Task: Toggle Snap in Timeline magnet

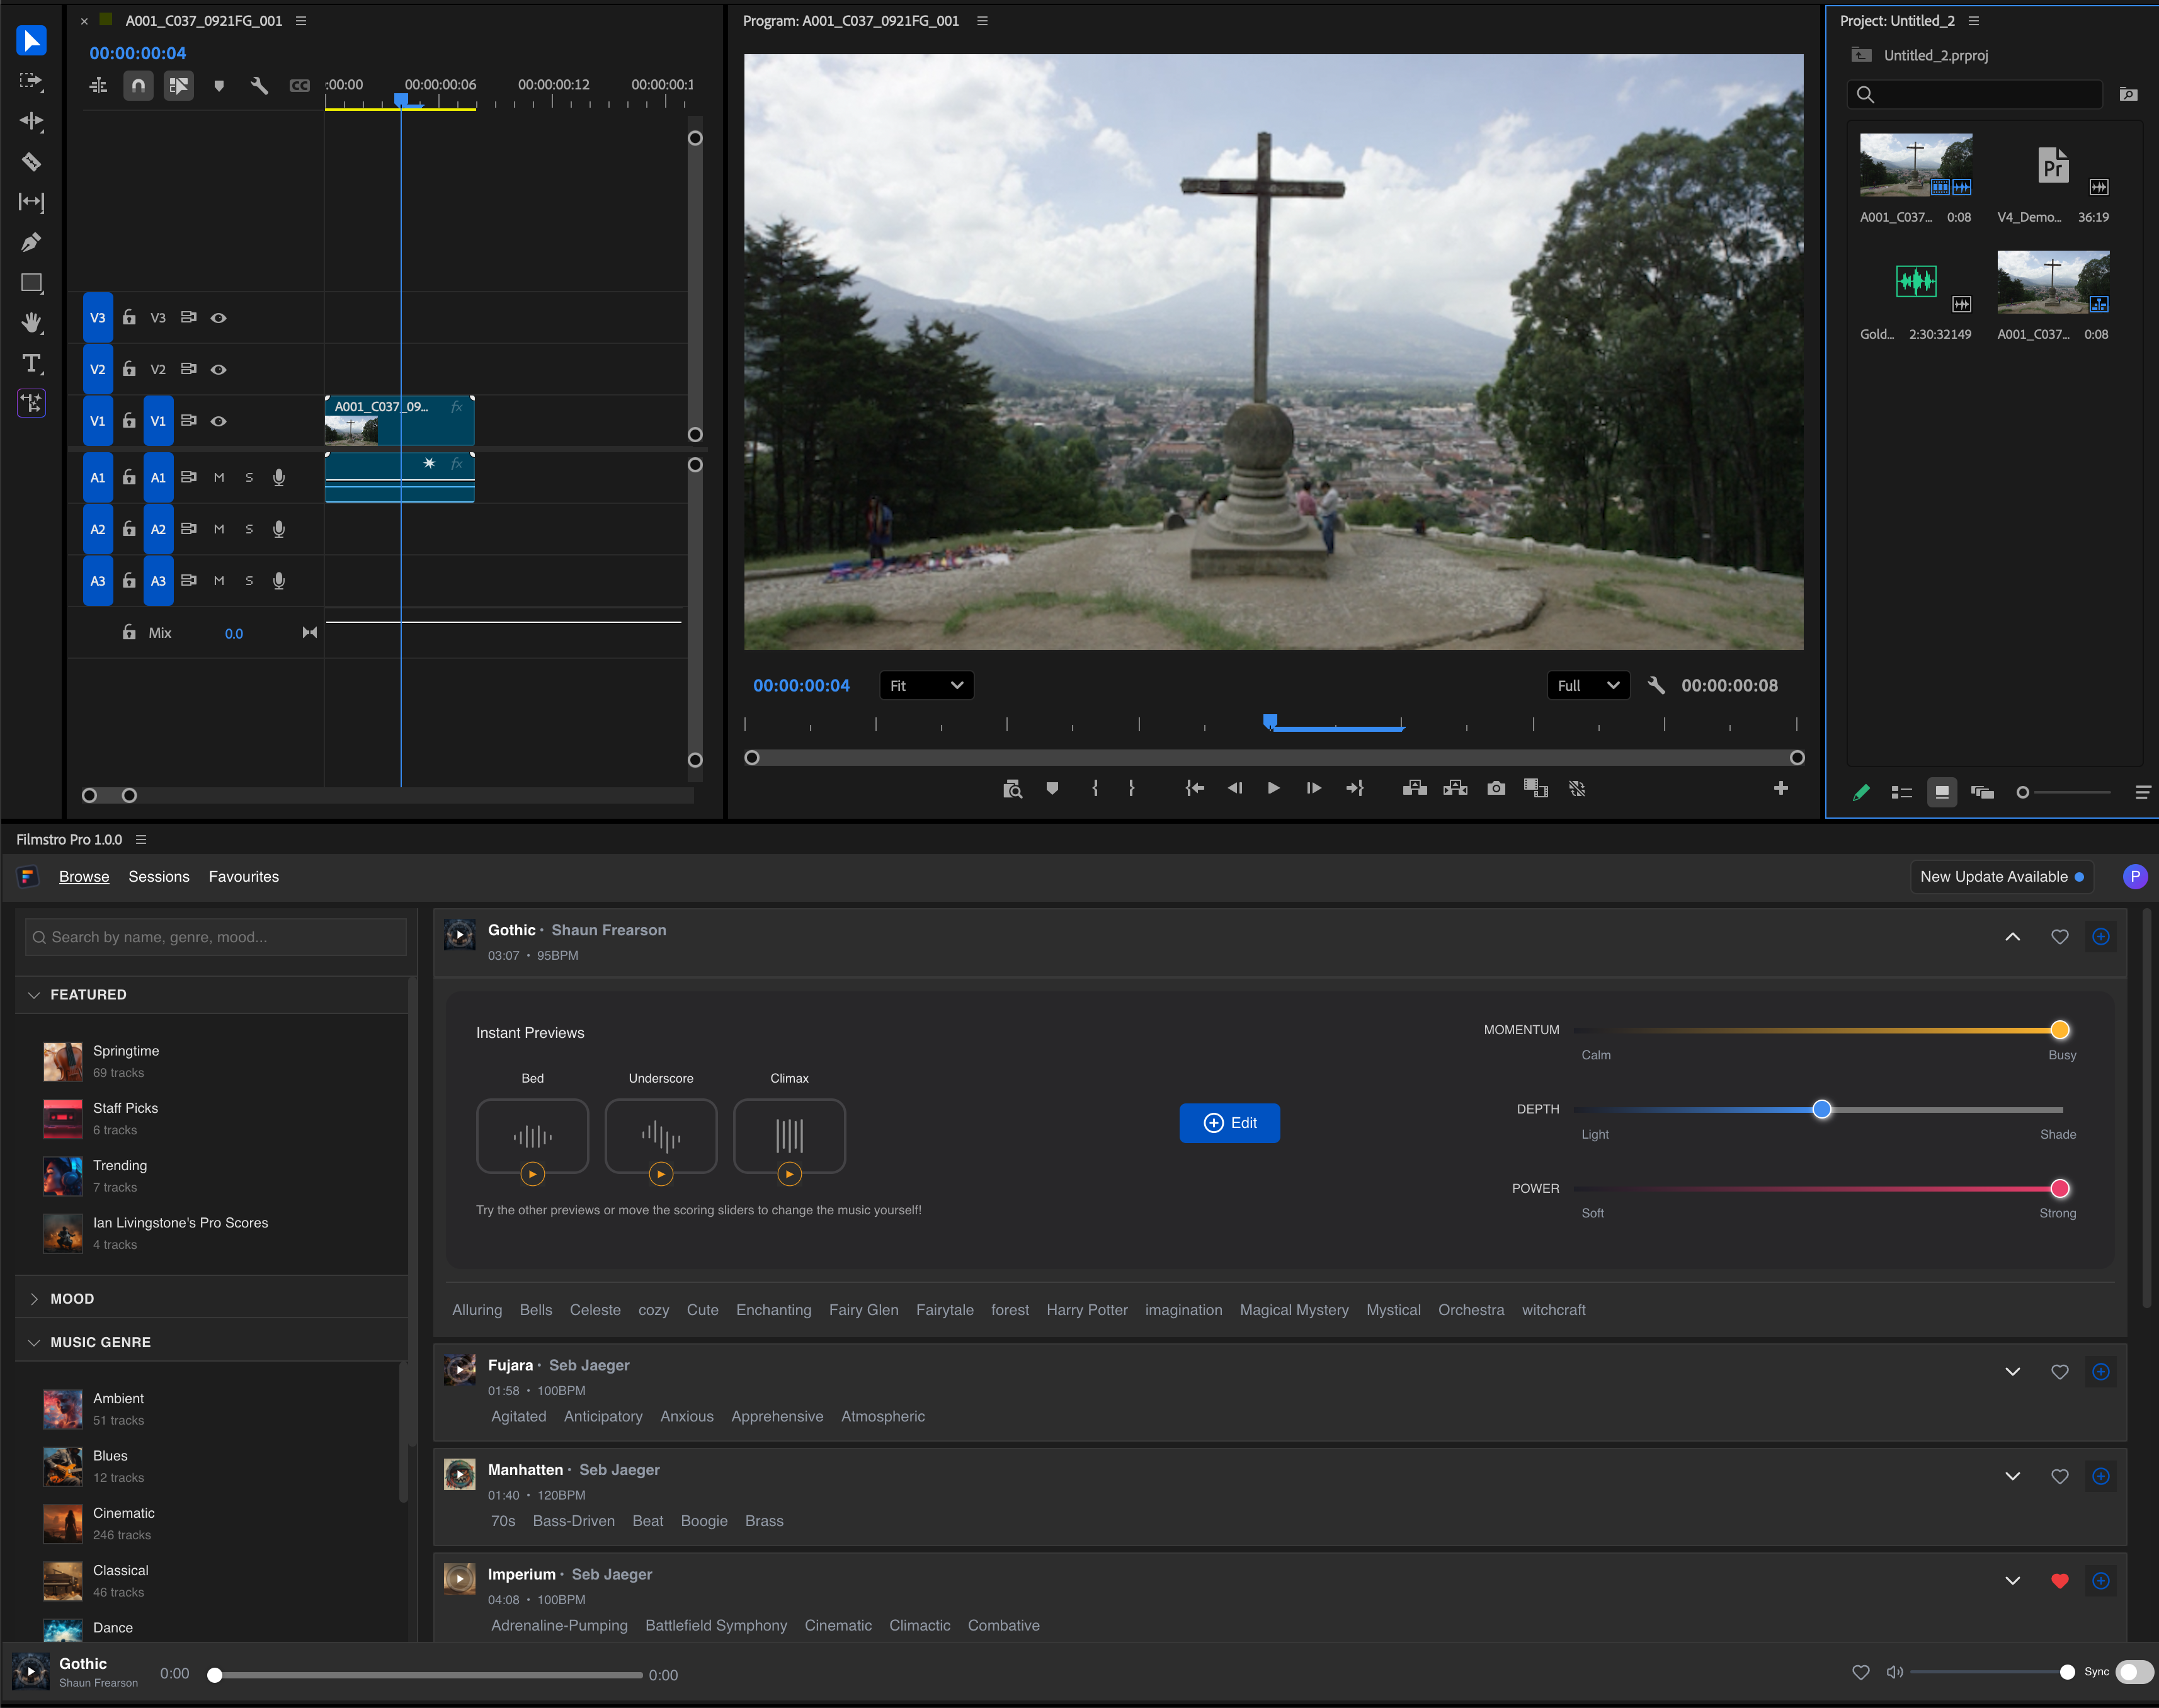Action: (138, 86)
